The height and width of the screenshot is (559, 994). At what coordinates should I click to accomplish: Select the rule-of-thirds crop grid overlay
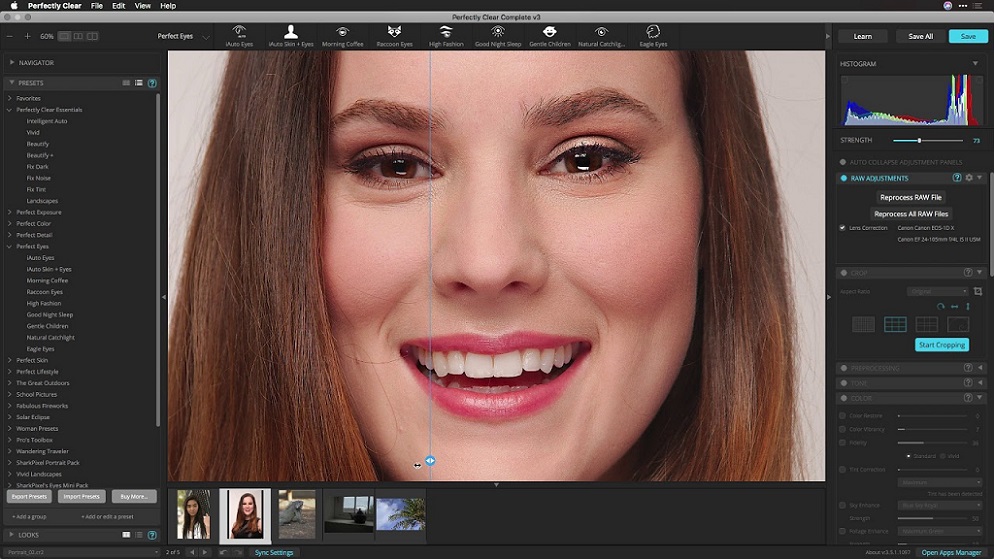pos(895,324)
